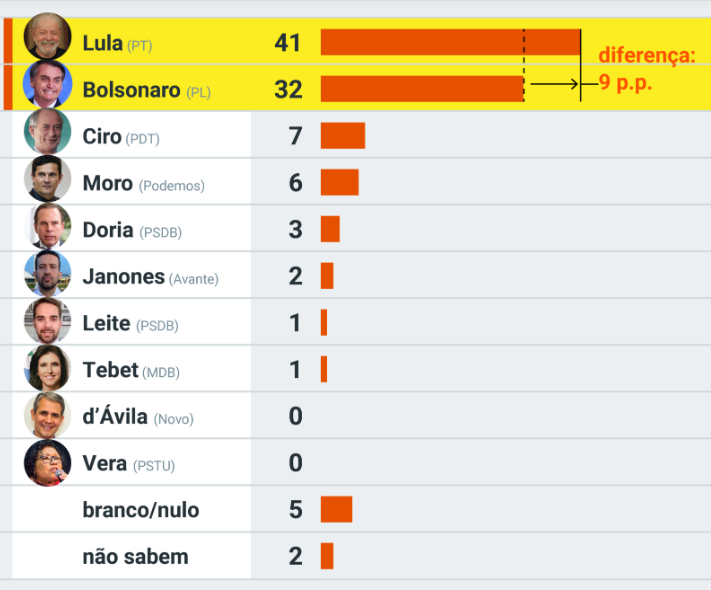Click the "branco/nulo" row label
Screen dimensions: 711x590
141,510
